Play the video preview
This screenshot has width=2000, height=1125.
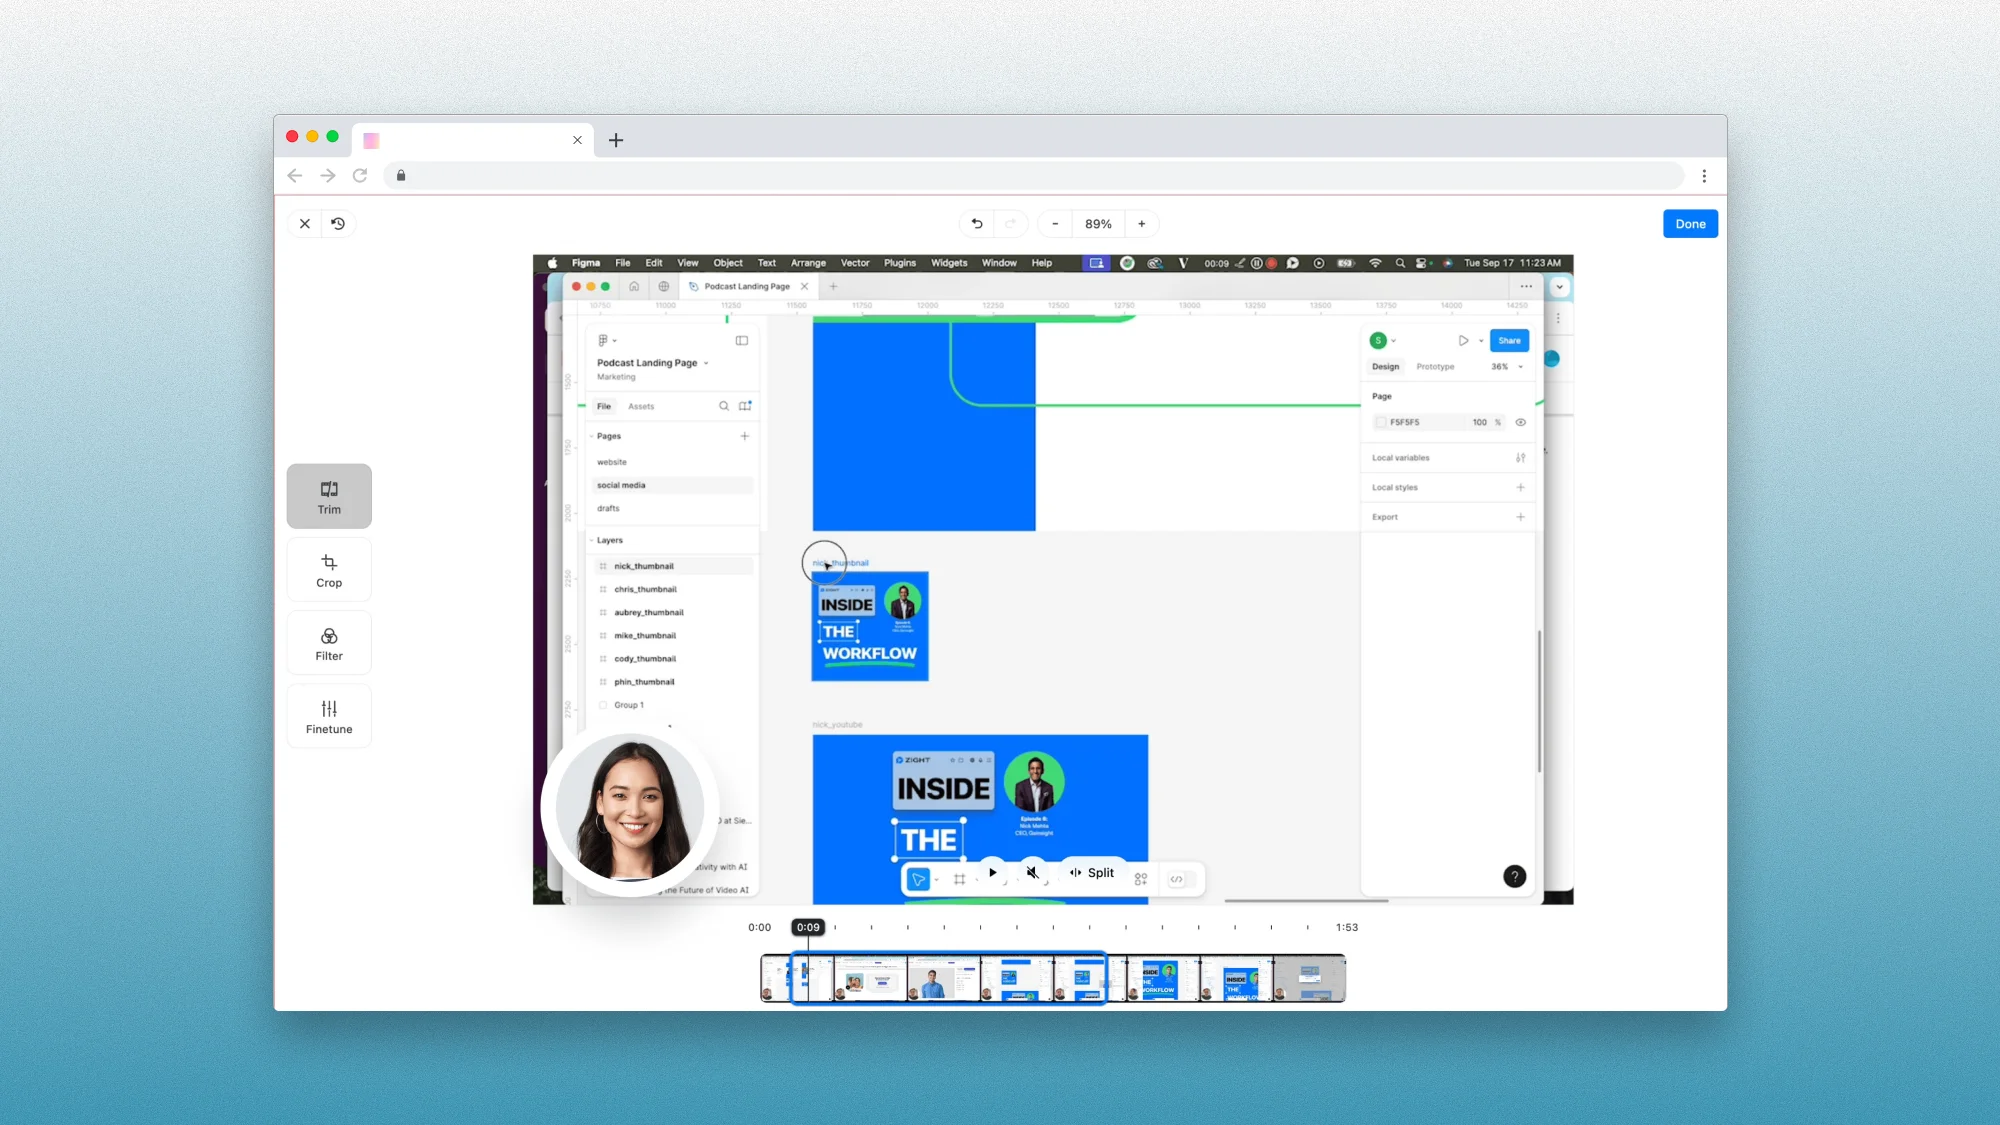coord(992,872)
